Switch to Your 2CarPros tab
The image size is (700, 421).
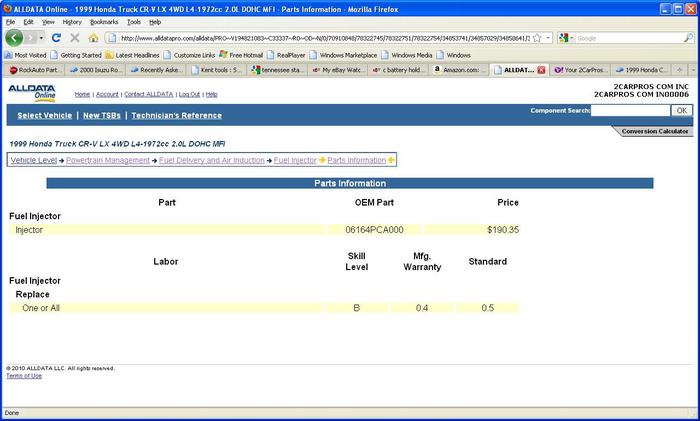(579, 70)
